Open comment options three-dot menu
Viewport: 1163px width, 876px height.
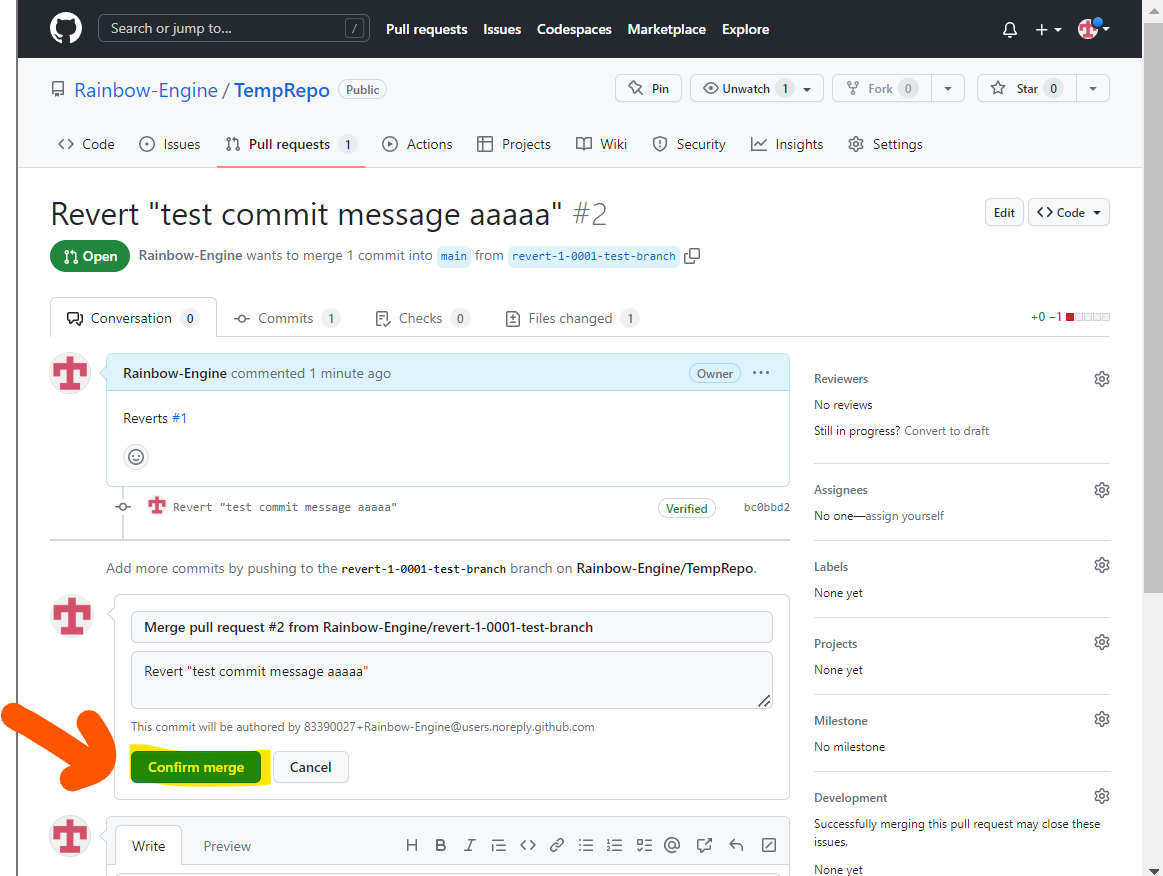761,373
